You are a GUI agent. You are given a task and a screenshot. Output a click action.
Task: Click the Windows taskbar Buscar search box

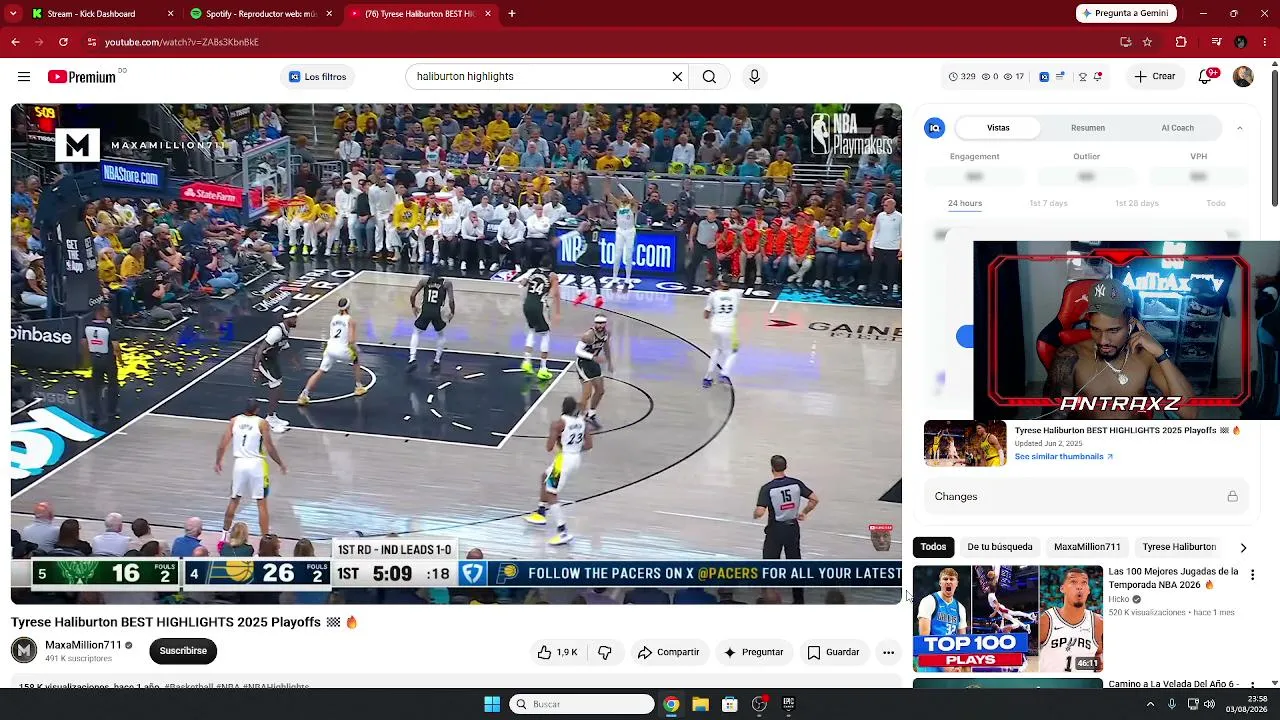click(582, 704)
